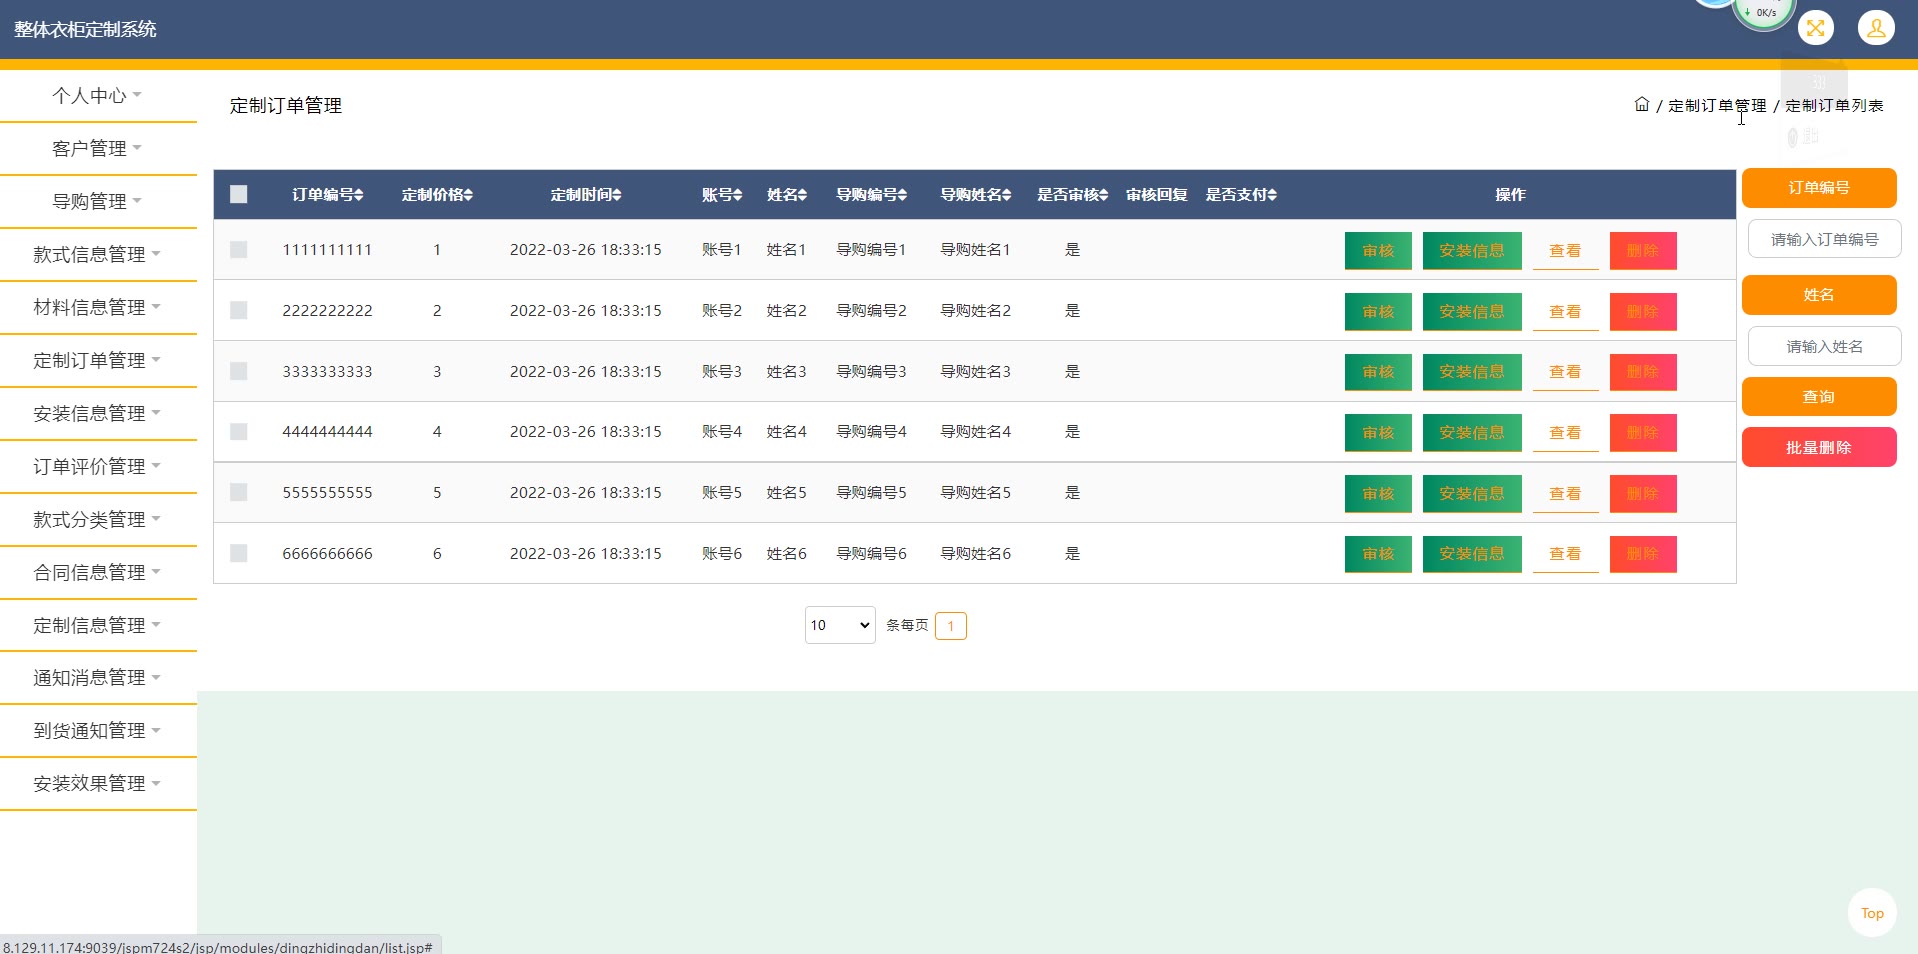This screenshot has width=1918, height=954.
Task: Sort by 订单编号 column sort arrows
Action: tap(359, 195)
